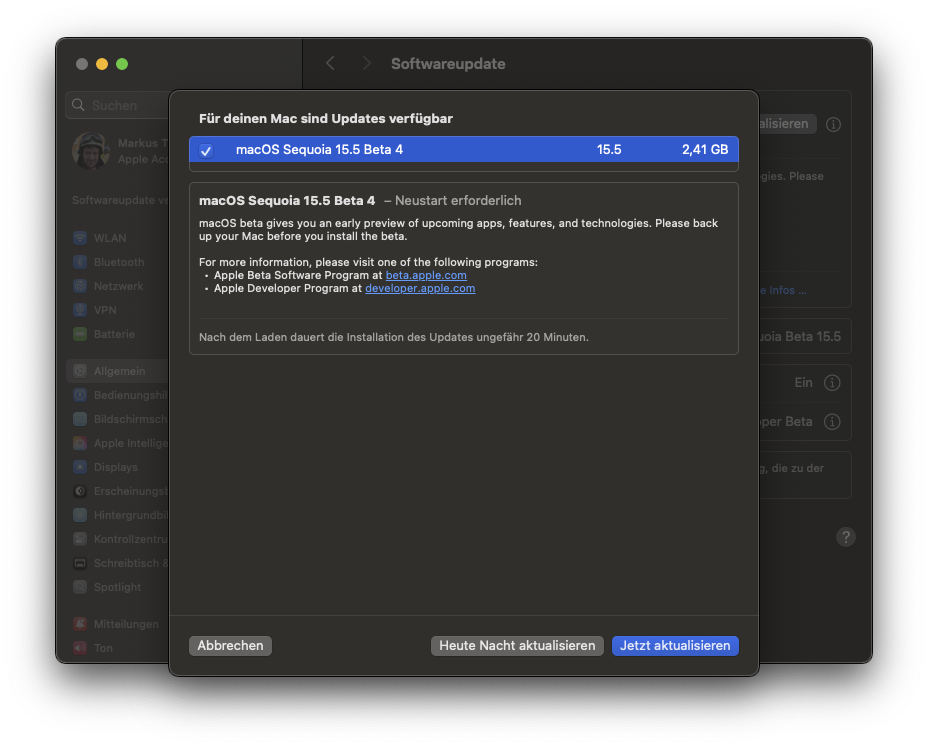Open the Allgemein settings label
The width and height of the screenshot is (928, 750).
pyautogui.click(x=120, y=371)
